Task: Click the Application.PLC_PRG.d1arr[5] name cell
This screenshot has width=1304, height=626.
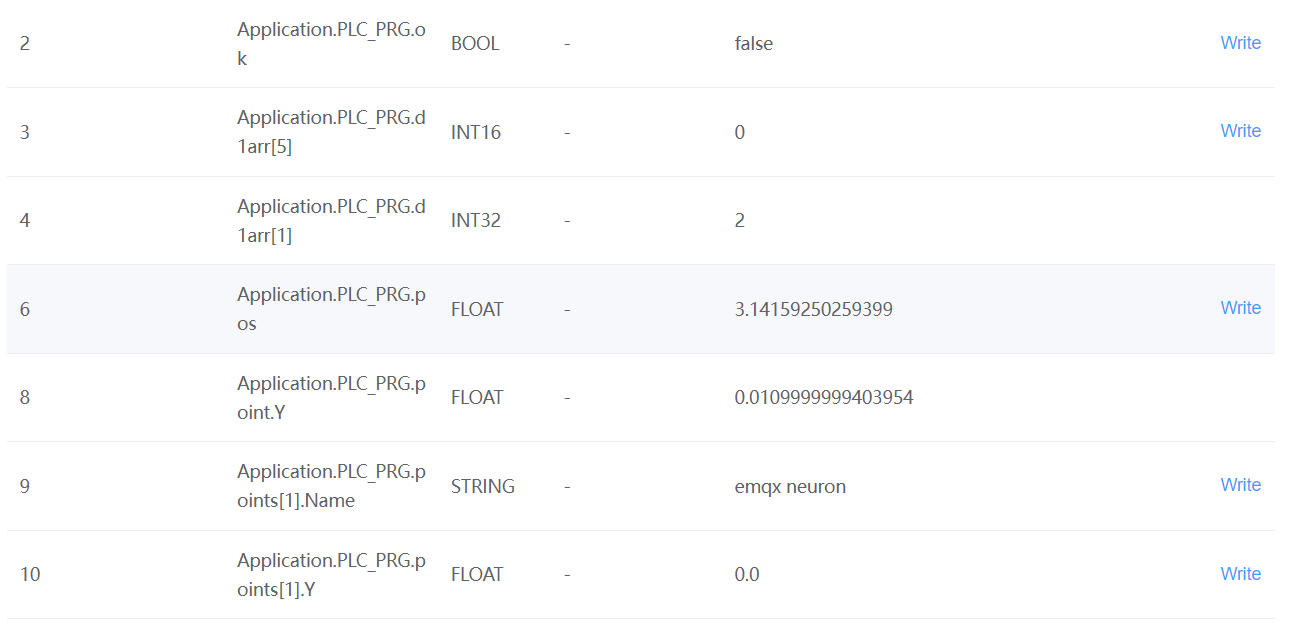Action: click(331, 132)
